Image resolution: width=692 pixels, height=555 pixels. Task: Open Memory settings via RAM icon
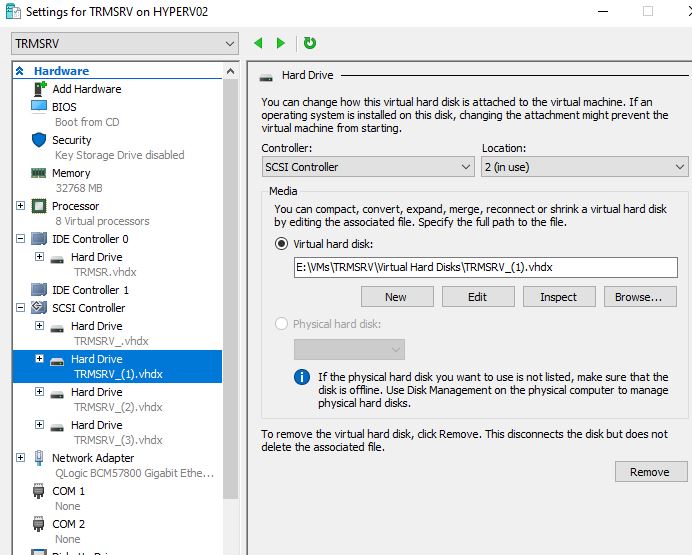point(38,173)
